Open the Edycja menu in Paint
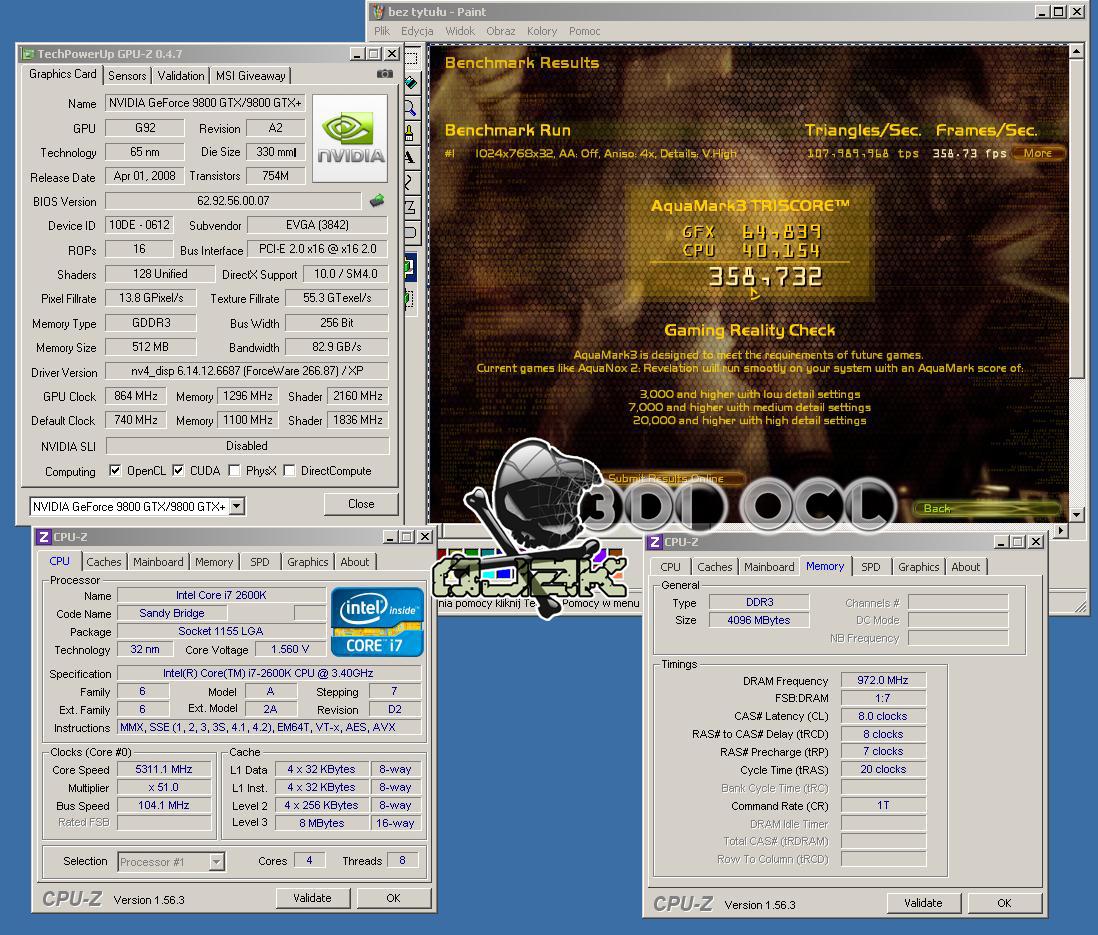1098x935 pixels. coord(417,31)
